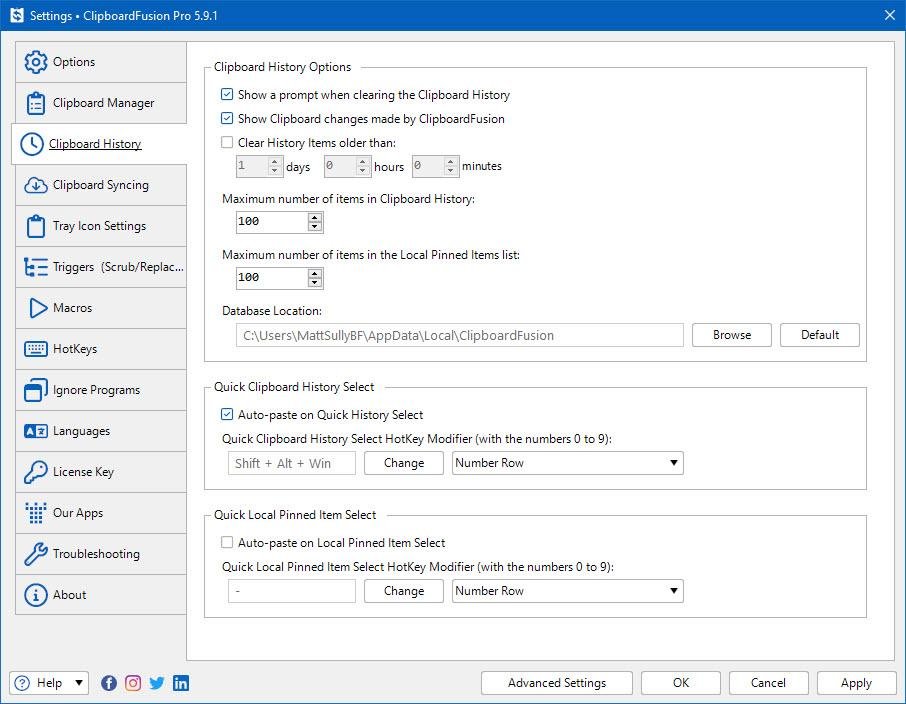Open Advanced Settings

(x=556, y=683)
